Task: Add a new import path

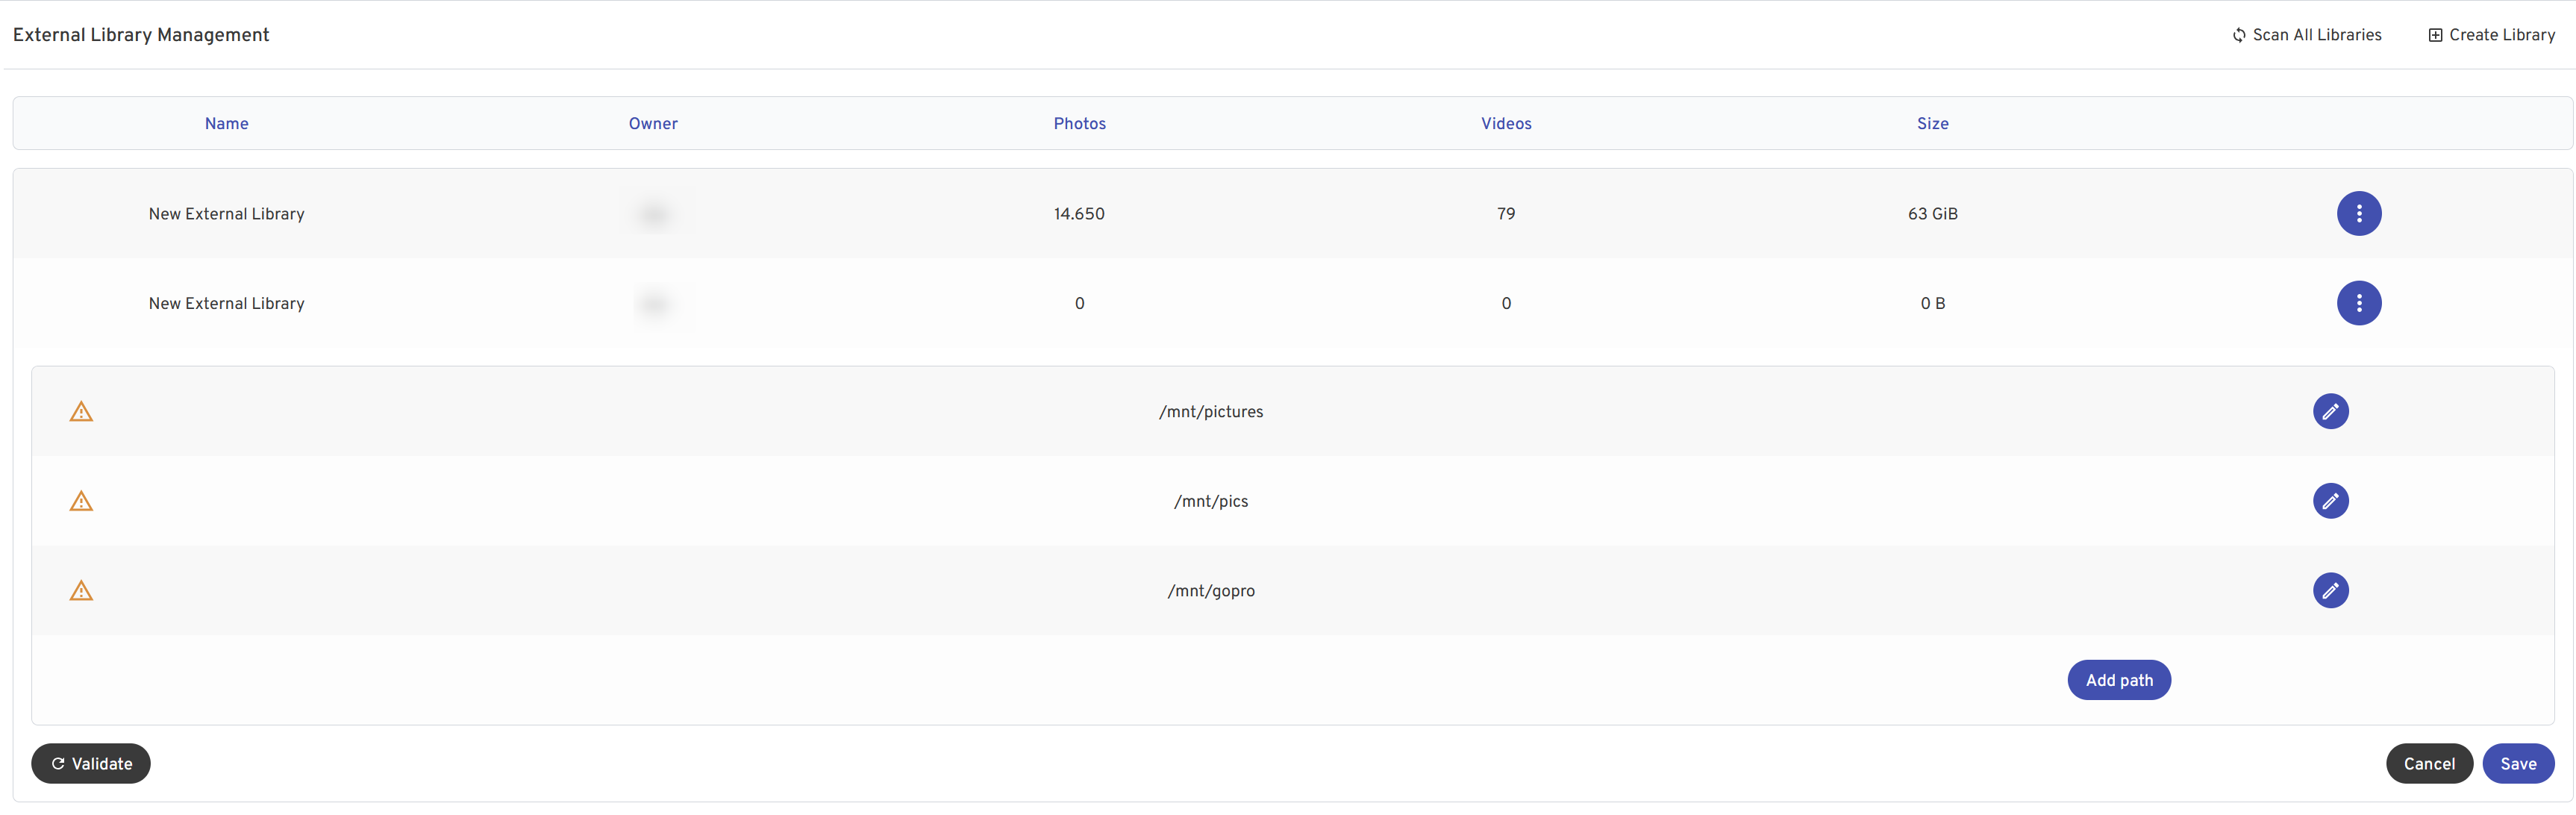Action: [x=2119, y=680]
